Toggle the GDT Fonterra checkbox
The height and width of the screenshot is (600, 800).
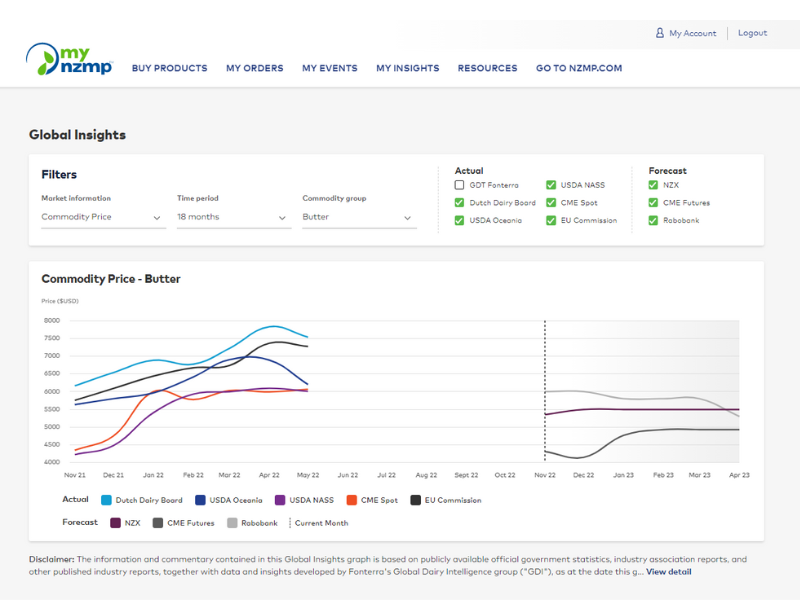pyautogui.click(x=459, y=185)
